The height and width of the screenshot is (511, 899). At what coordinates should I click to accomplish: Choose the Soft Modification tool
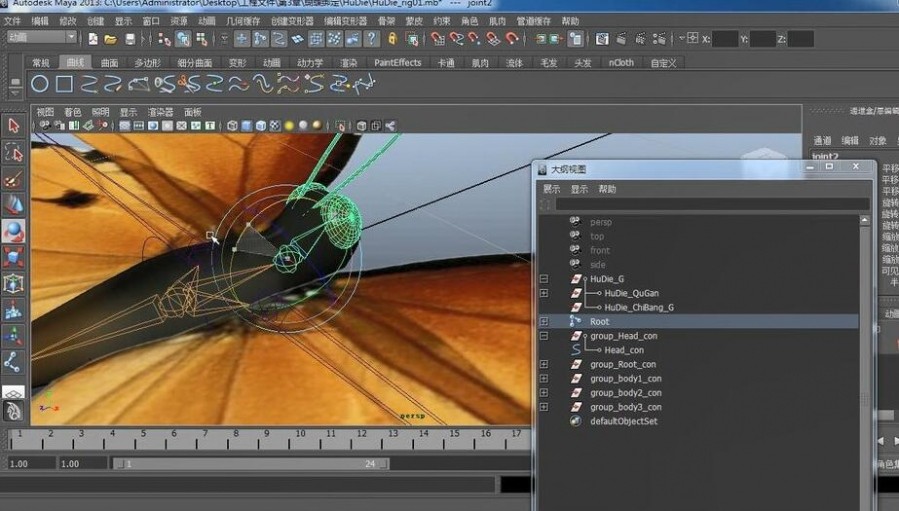coord(14,310)
